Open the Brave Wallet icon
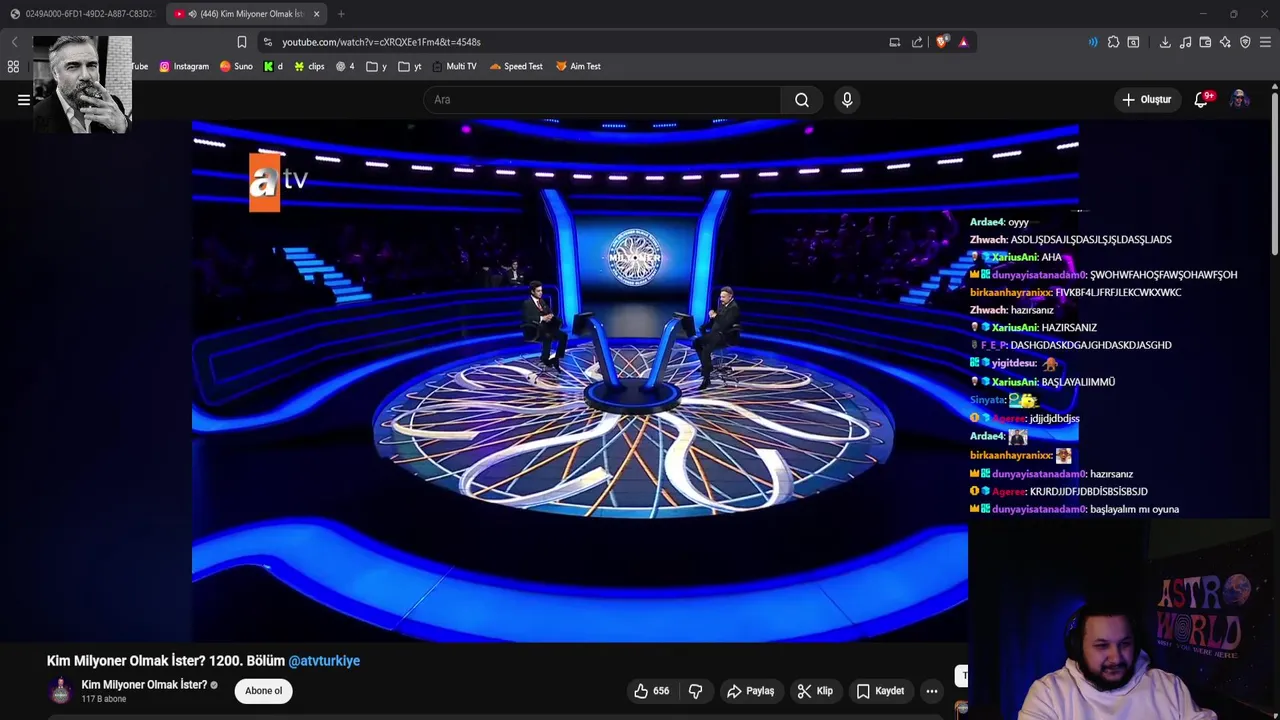The width and height of the screenshot is (1280, 720). click(x=1205, y=42)
